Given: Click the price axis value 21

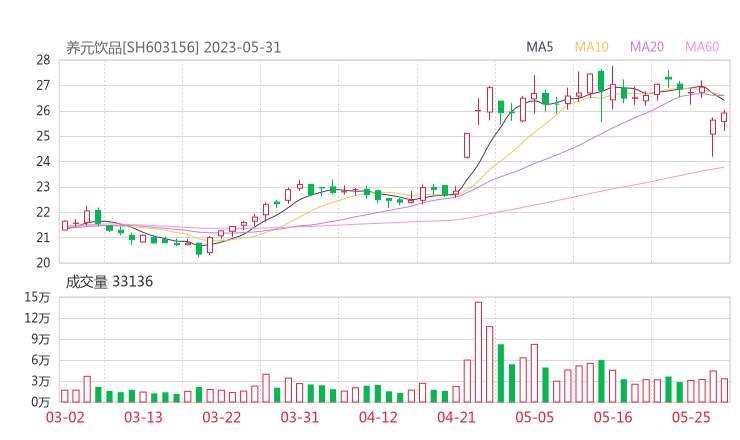Looking at the screenshot, I should coord(43,237).
